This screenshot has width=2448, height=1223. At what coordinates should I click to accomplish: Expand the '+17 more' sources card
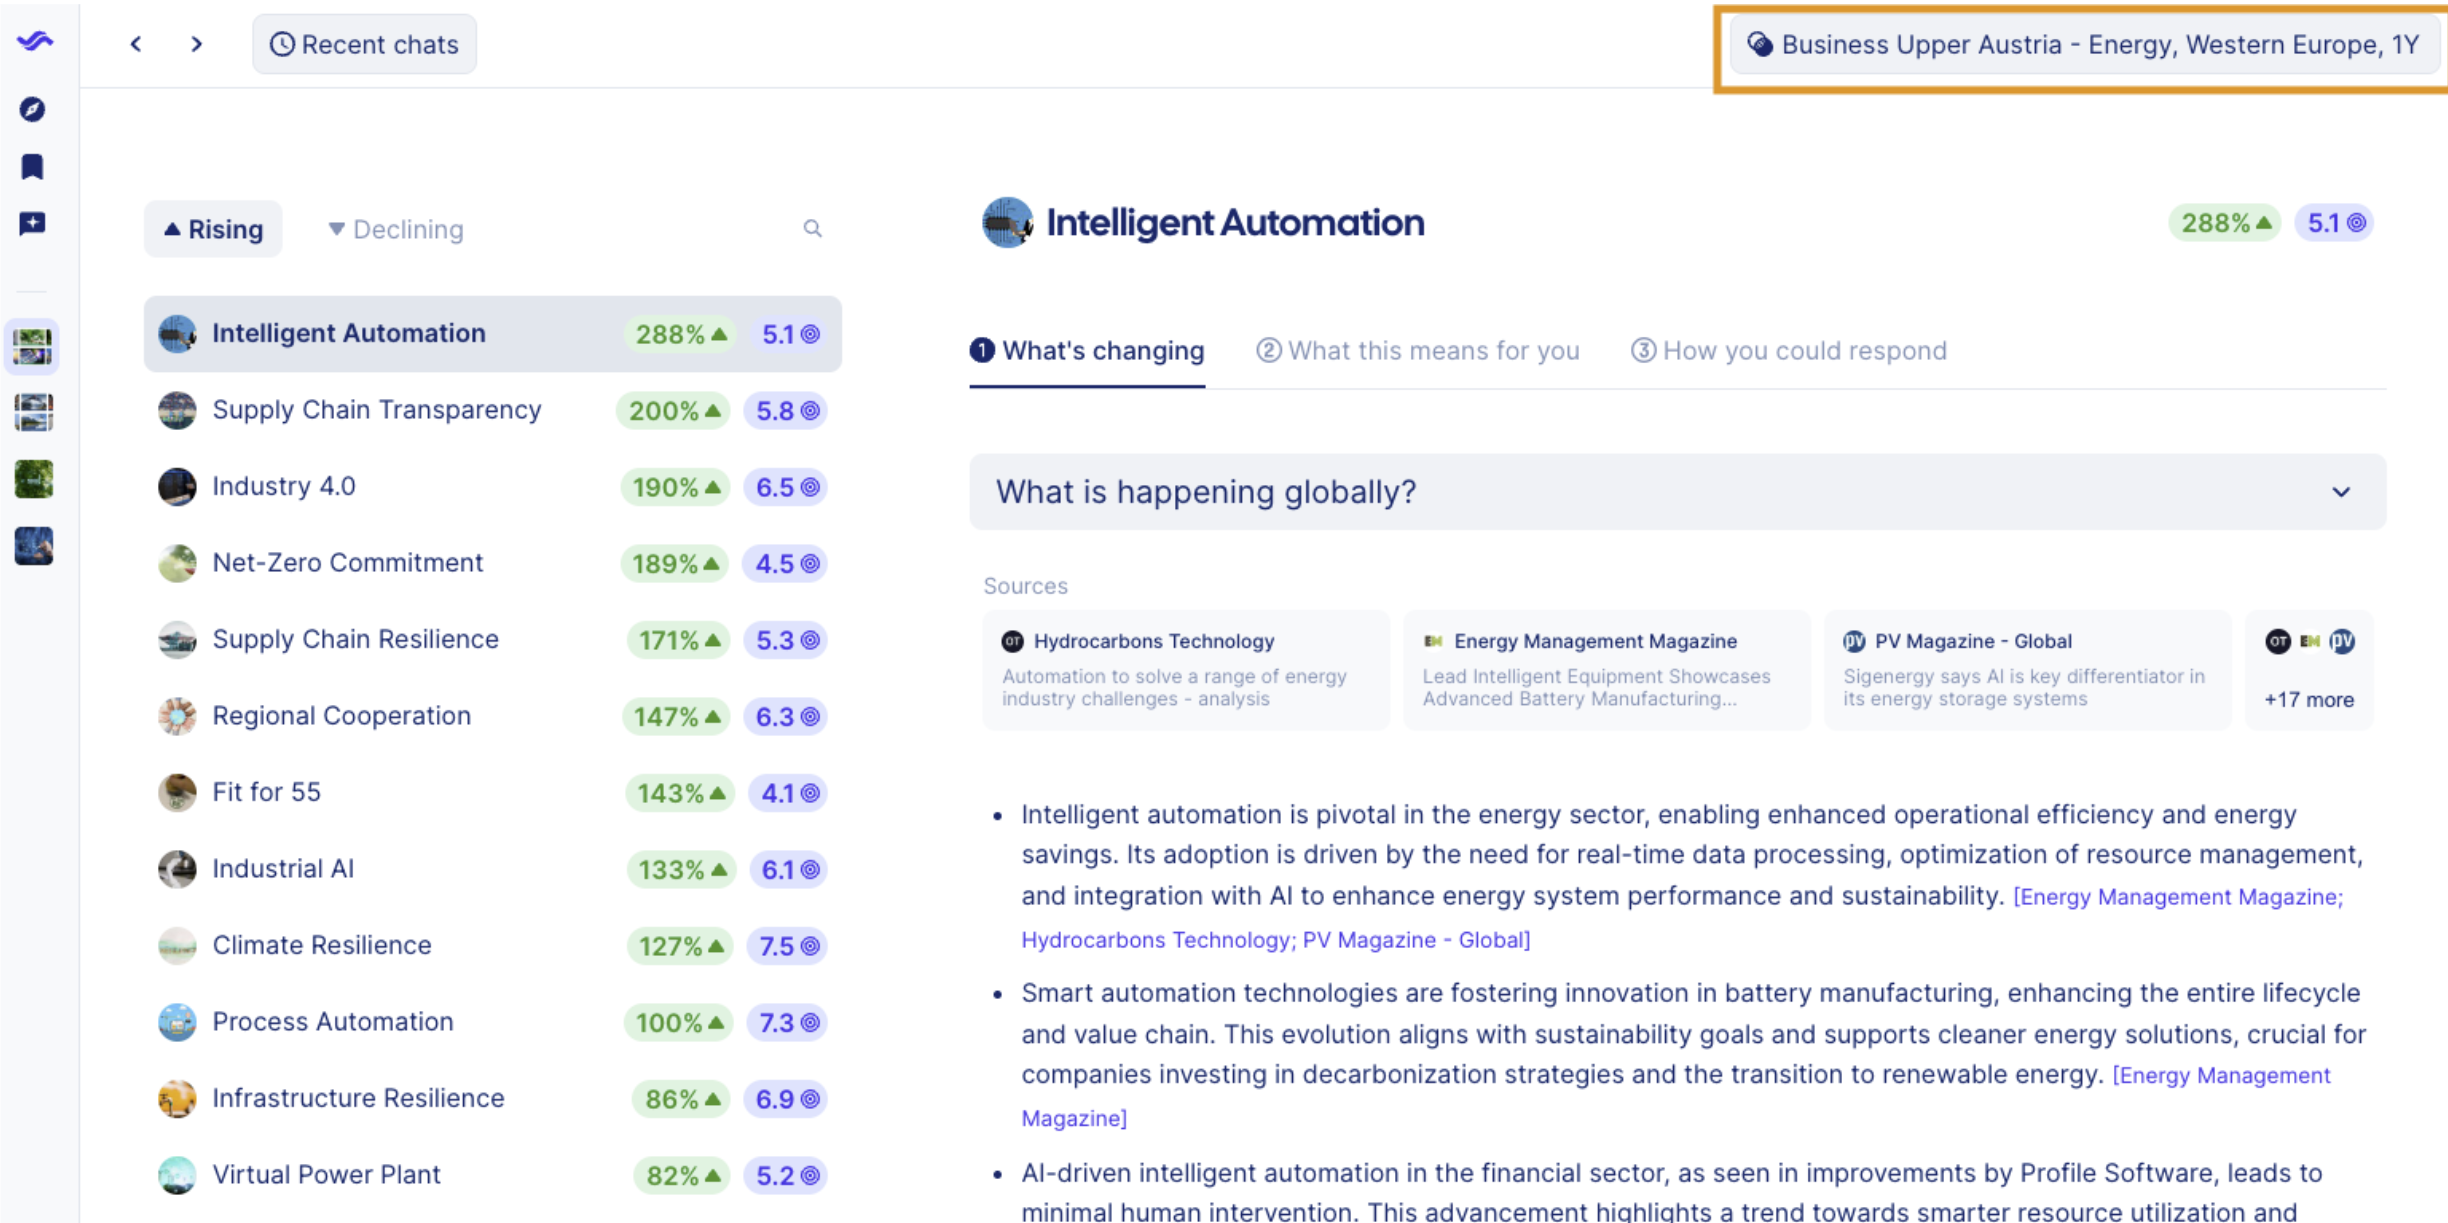(x=2308, y=669)
